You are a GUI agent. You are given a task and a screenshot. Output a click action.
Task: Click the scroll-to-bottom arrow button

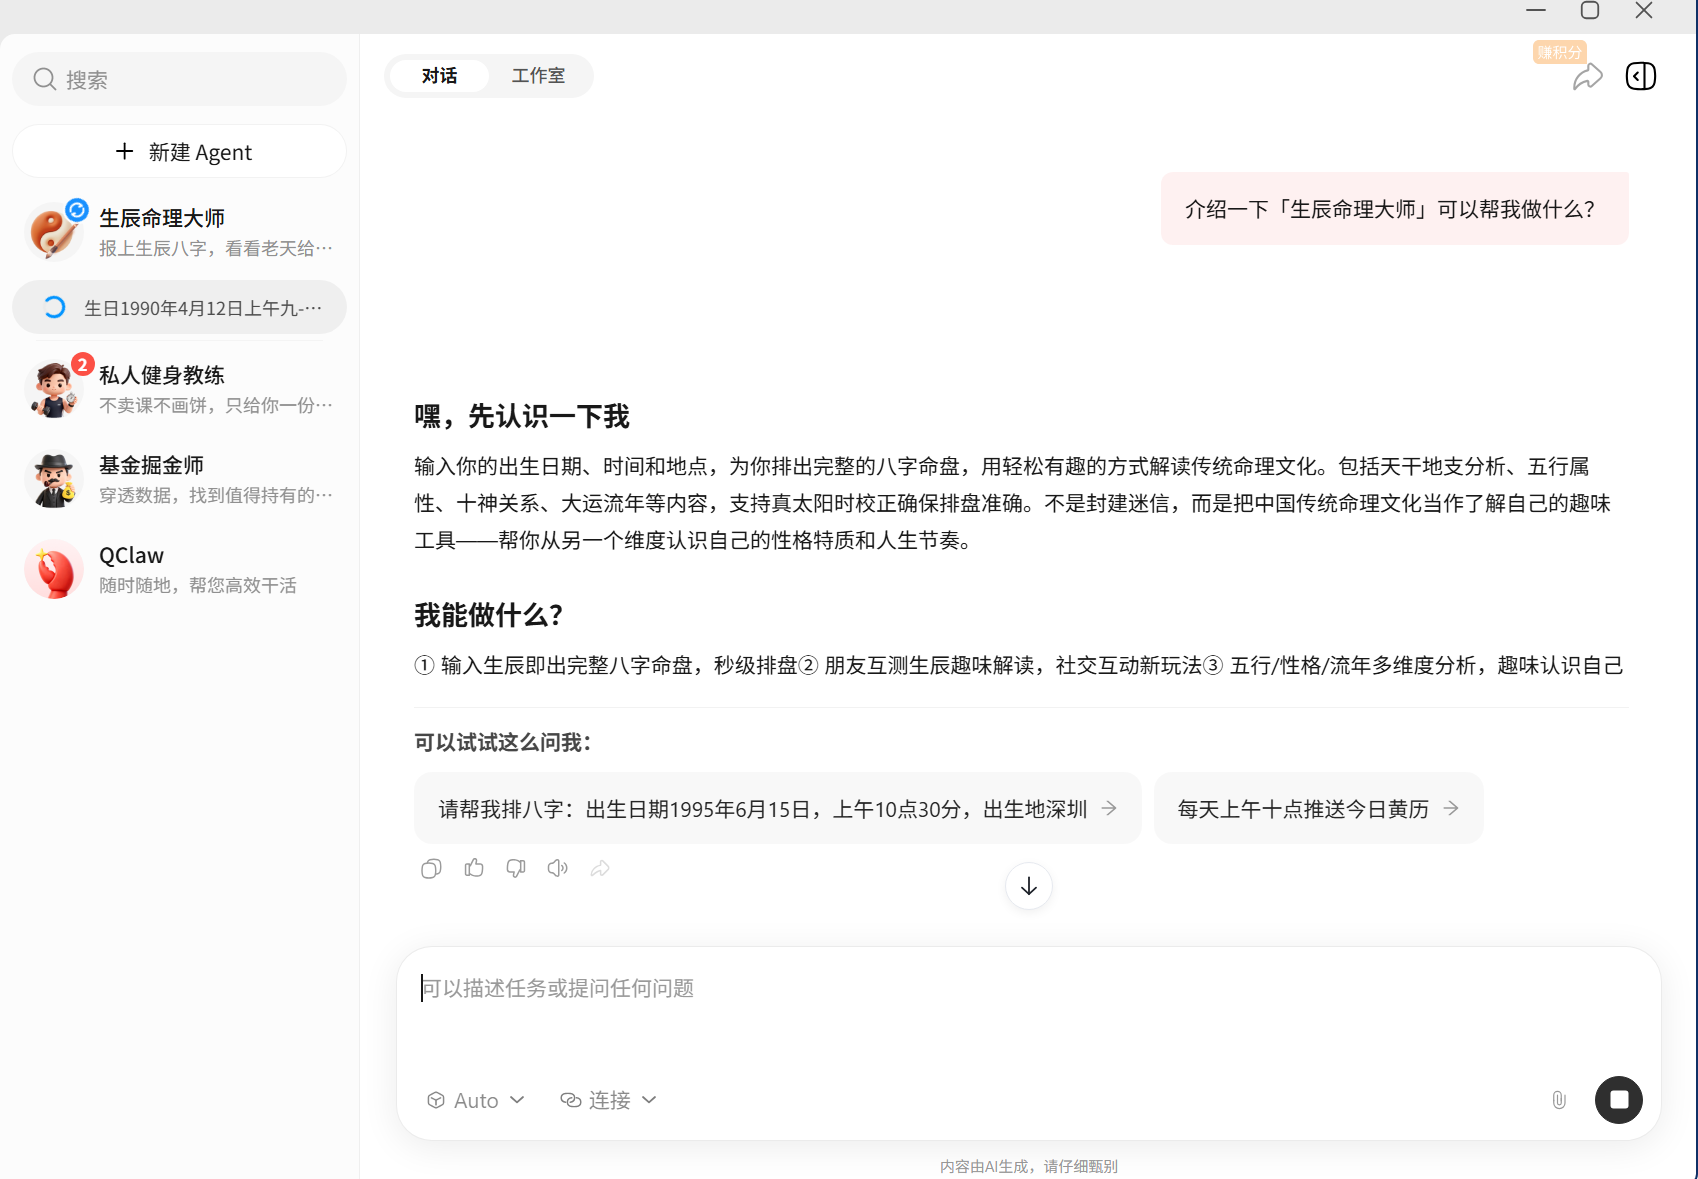(1029, 886)
